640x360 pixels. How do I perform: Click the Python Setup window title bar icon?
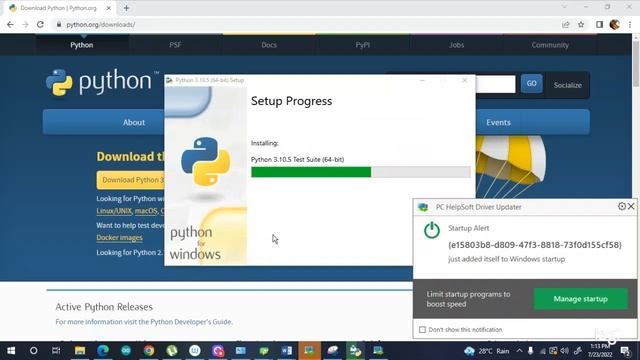[x=169, y=80]
